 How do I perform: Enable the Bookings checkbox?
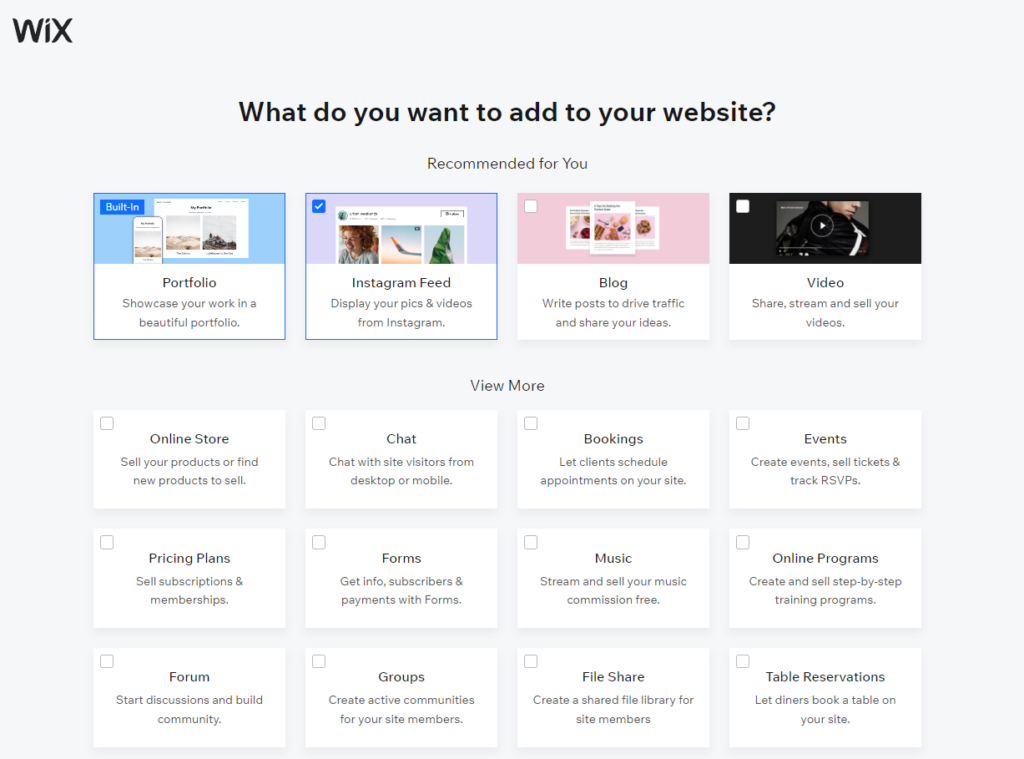pos(531,423)
